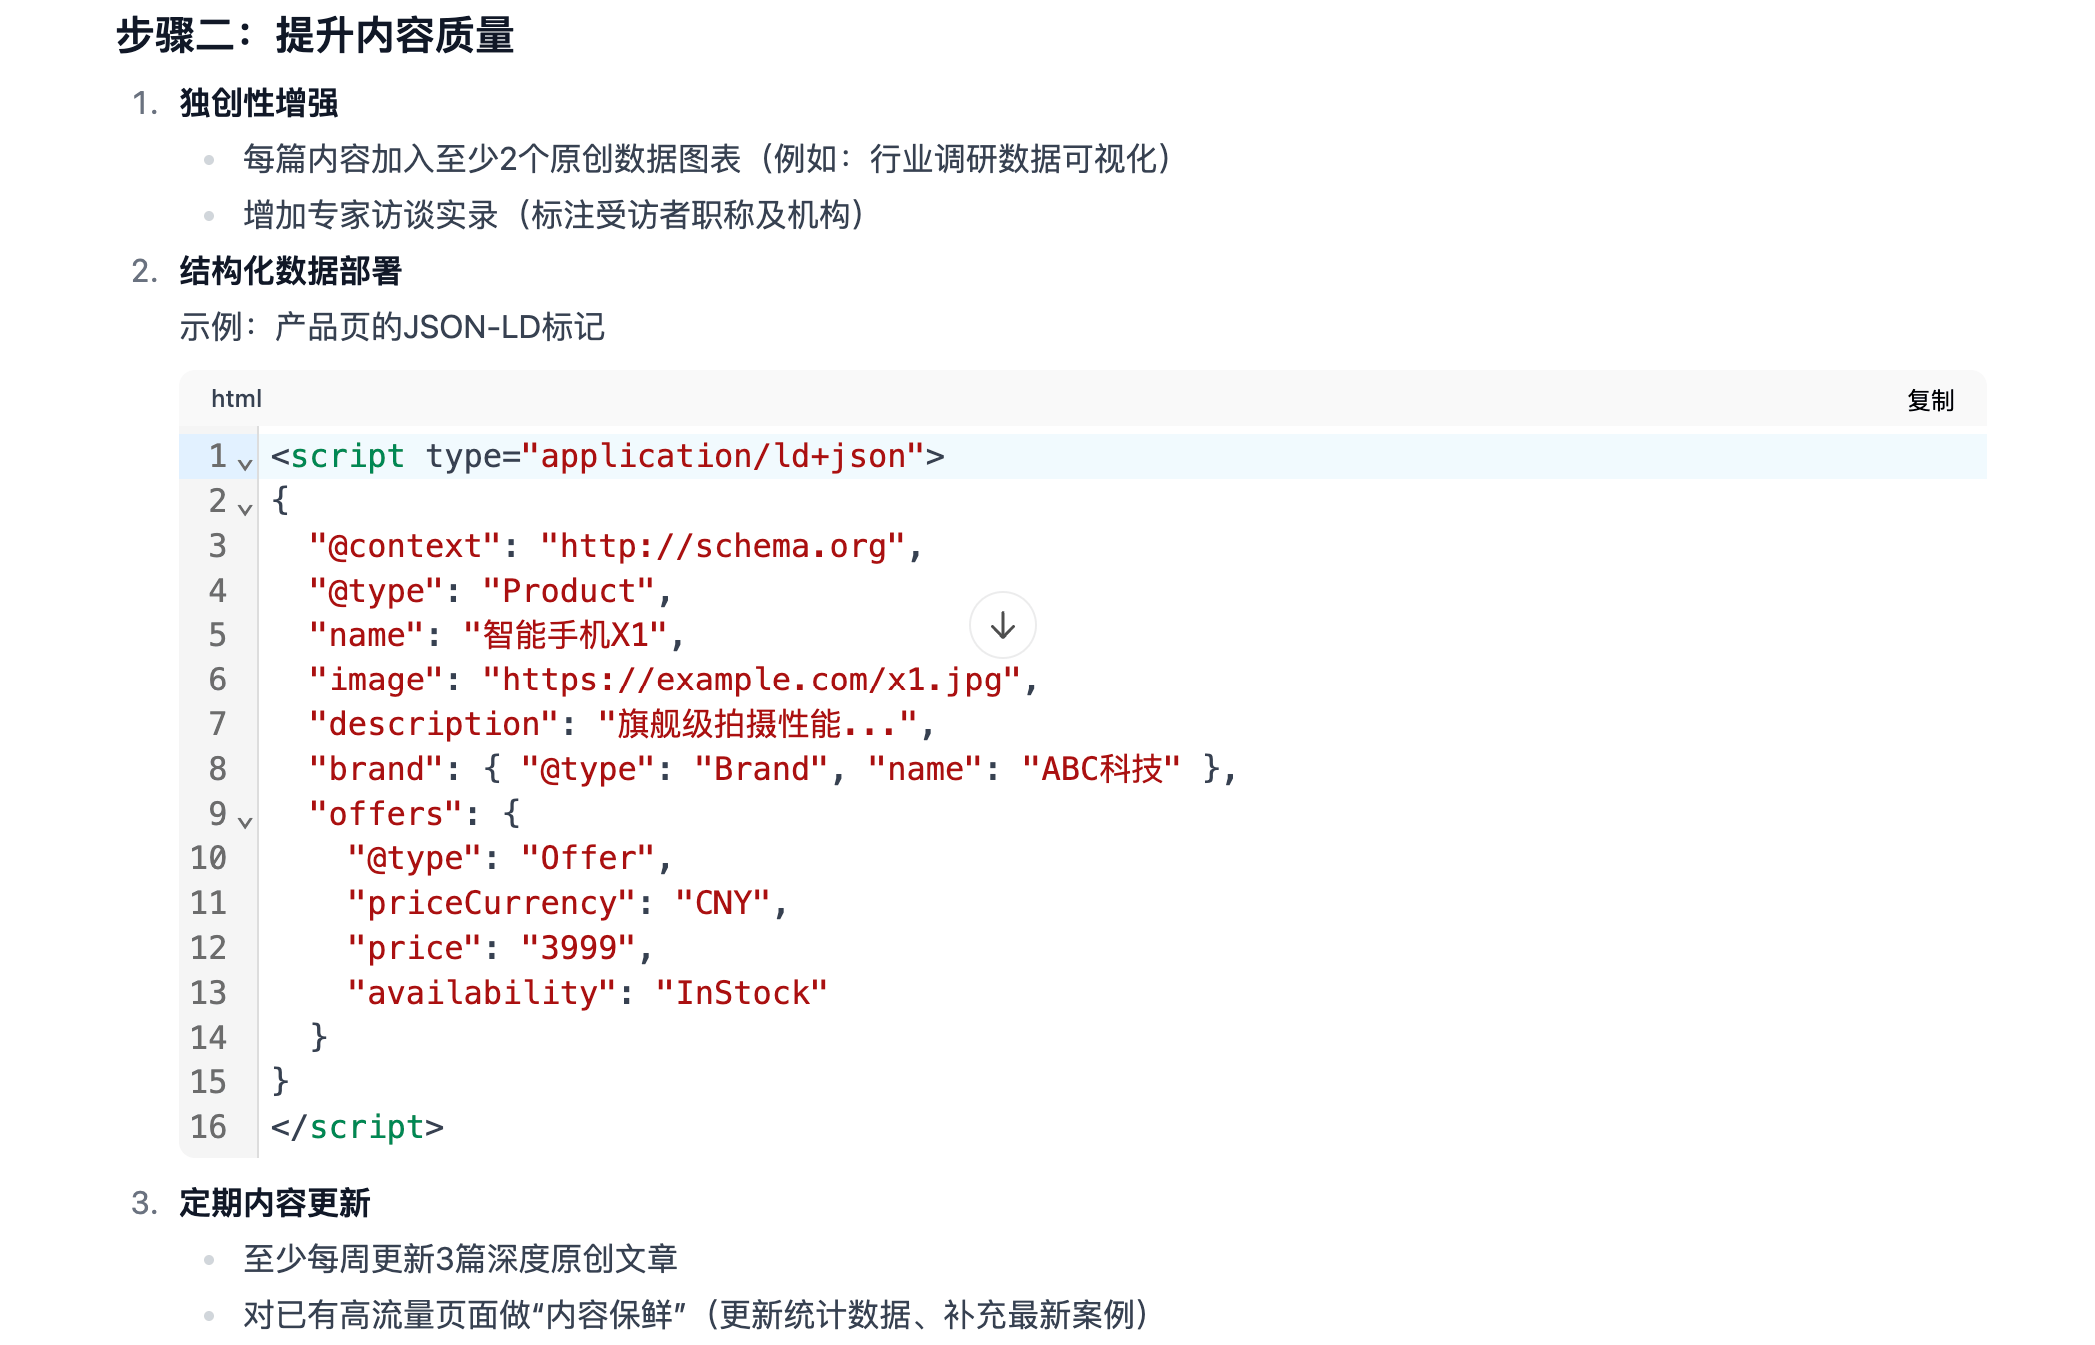Click the "description" code line
Screen dimensions: 2095x1345
click(621, 724)
